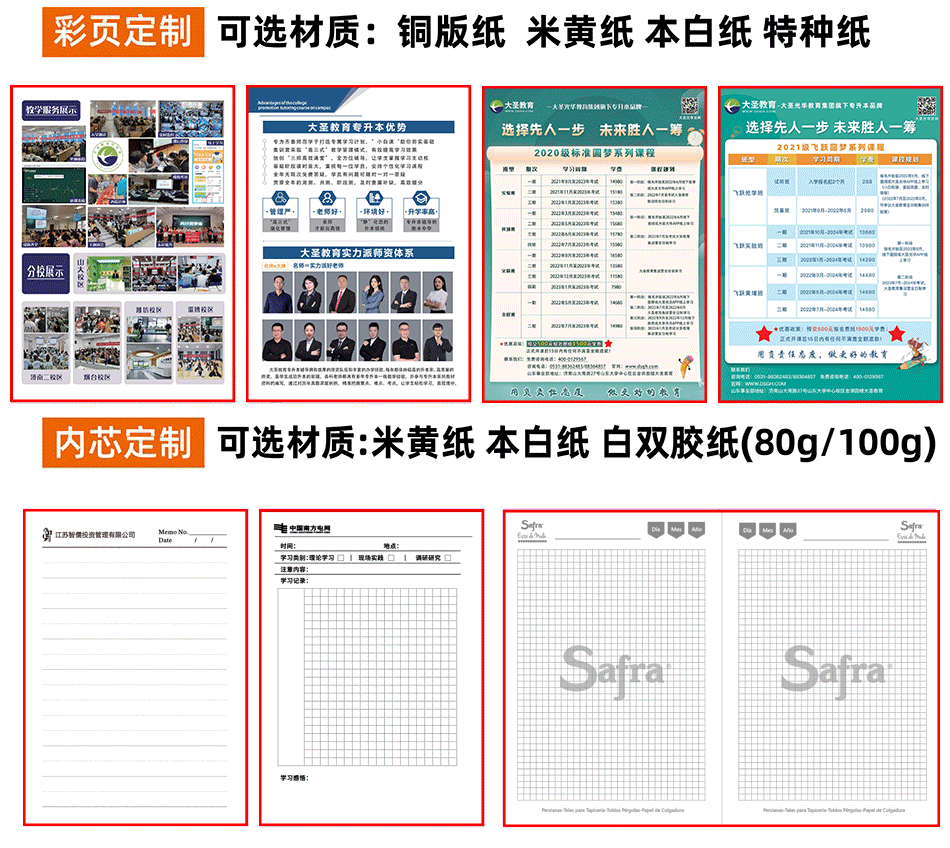950x848 pixels.
Task: Open the 2021级飞跃圆梦系列课程 teal flyer
Action: tap(831, 244)
